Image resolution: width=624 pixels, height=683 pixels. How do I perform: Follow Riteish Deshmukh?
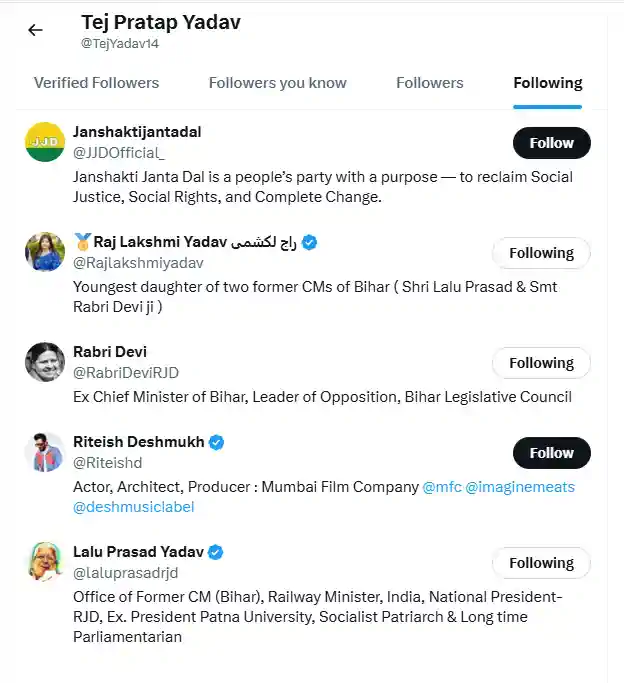click(551, 453)
